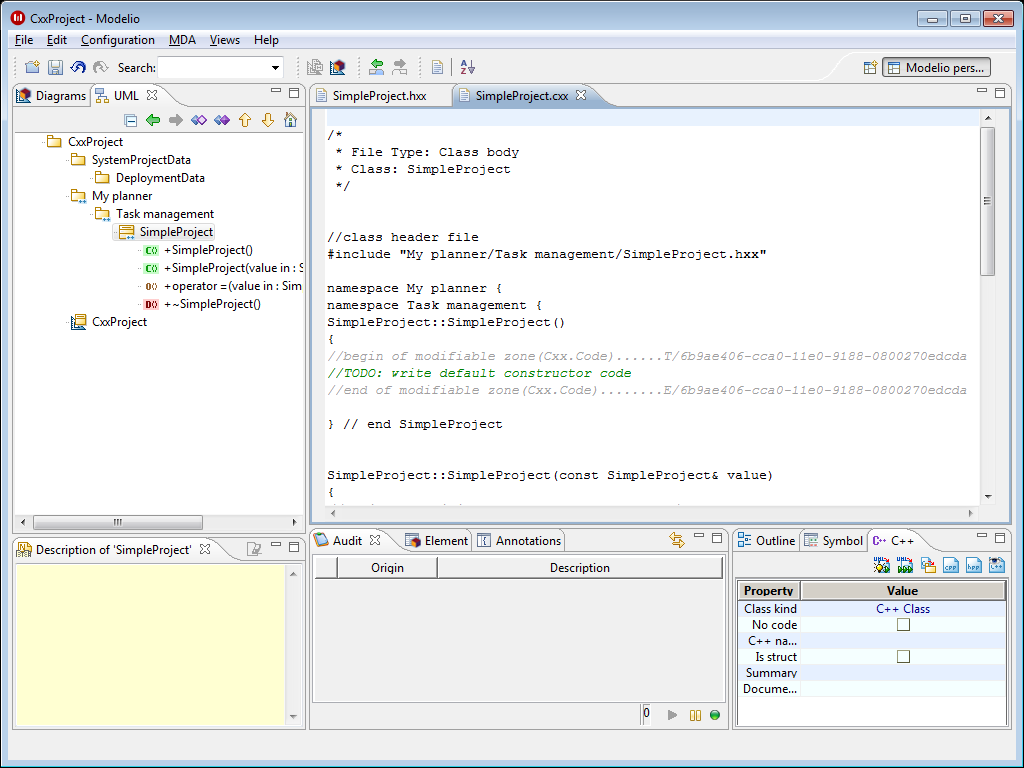This screenshot has width=1024, height=768.
Task: Click inside the Search input field
Action: point(214,67)
